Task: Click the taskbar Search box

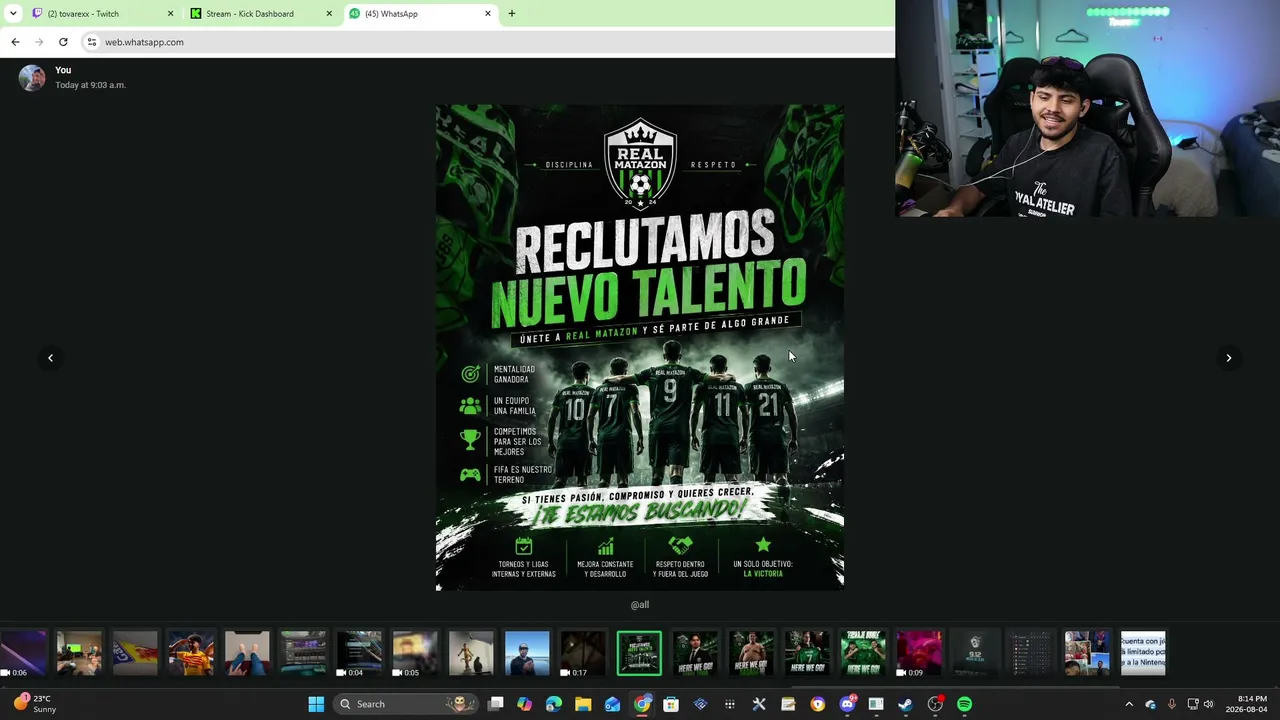Action: click(404, 704)
